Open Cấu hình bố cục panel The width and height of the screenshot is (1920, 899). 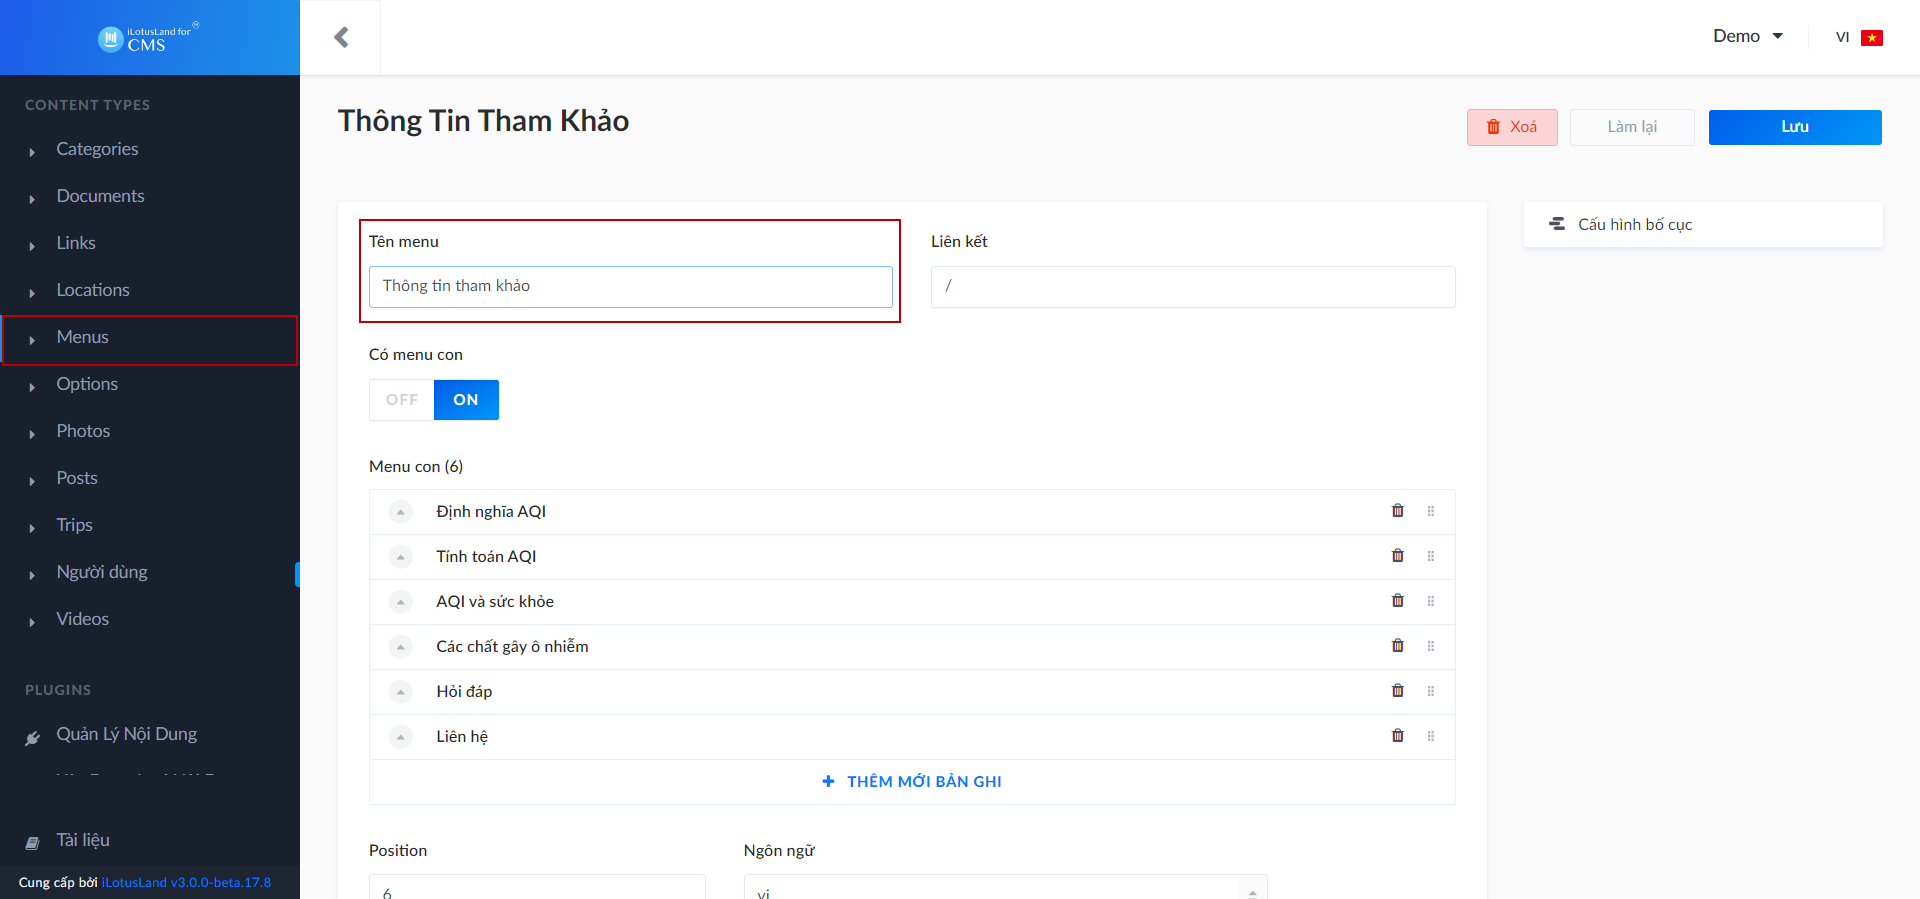[x=1703, y=224]
